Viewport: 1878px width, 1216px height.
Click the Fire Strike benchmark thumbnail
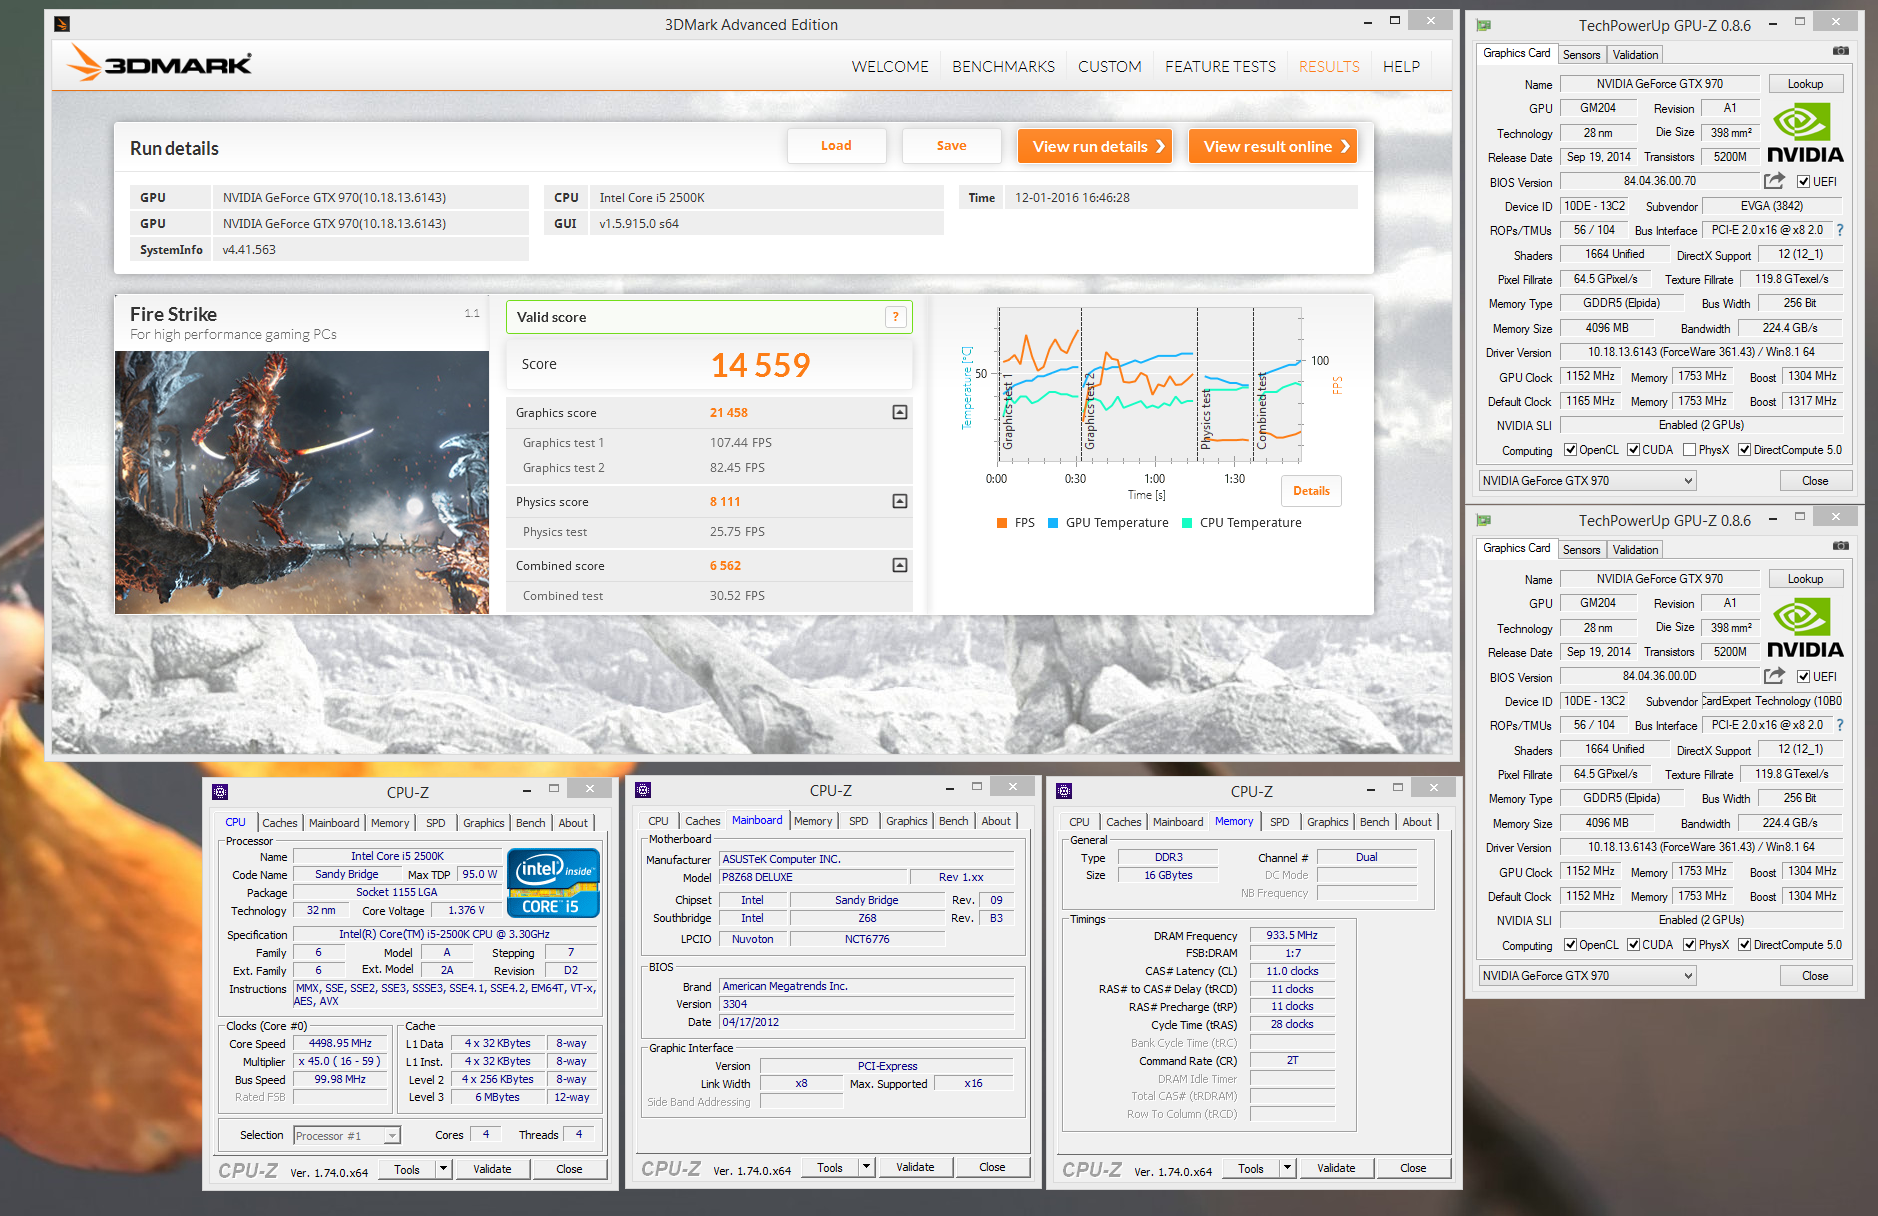coord(302,482)
